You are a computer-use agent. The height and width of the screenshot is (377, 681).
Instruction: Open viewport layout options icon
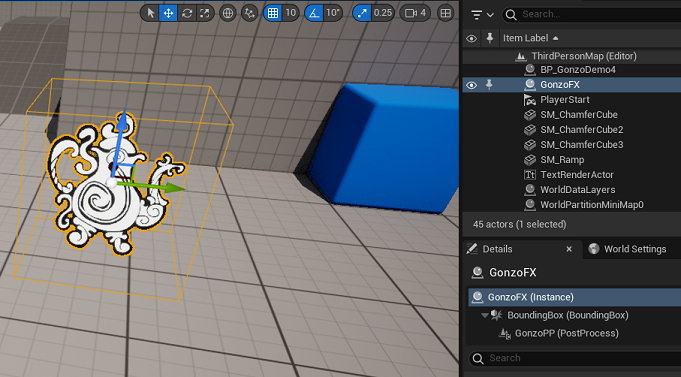(x=445, y=13)
